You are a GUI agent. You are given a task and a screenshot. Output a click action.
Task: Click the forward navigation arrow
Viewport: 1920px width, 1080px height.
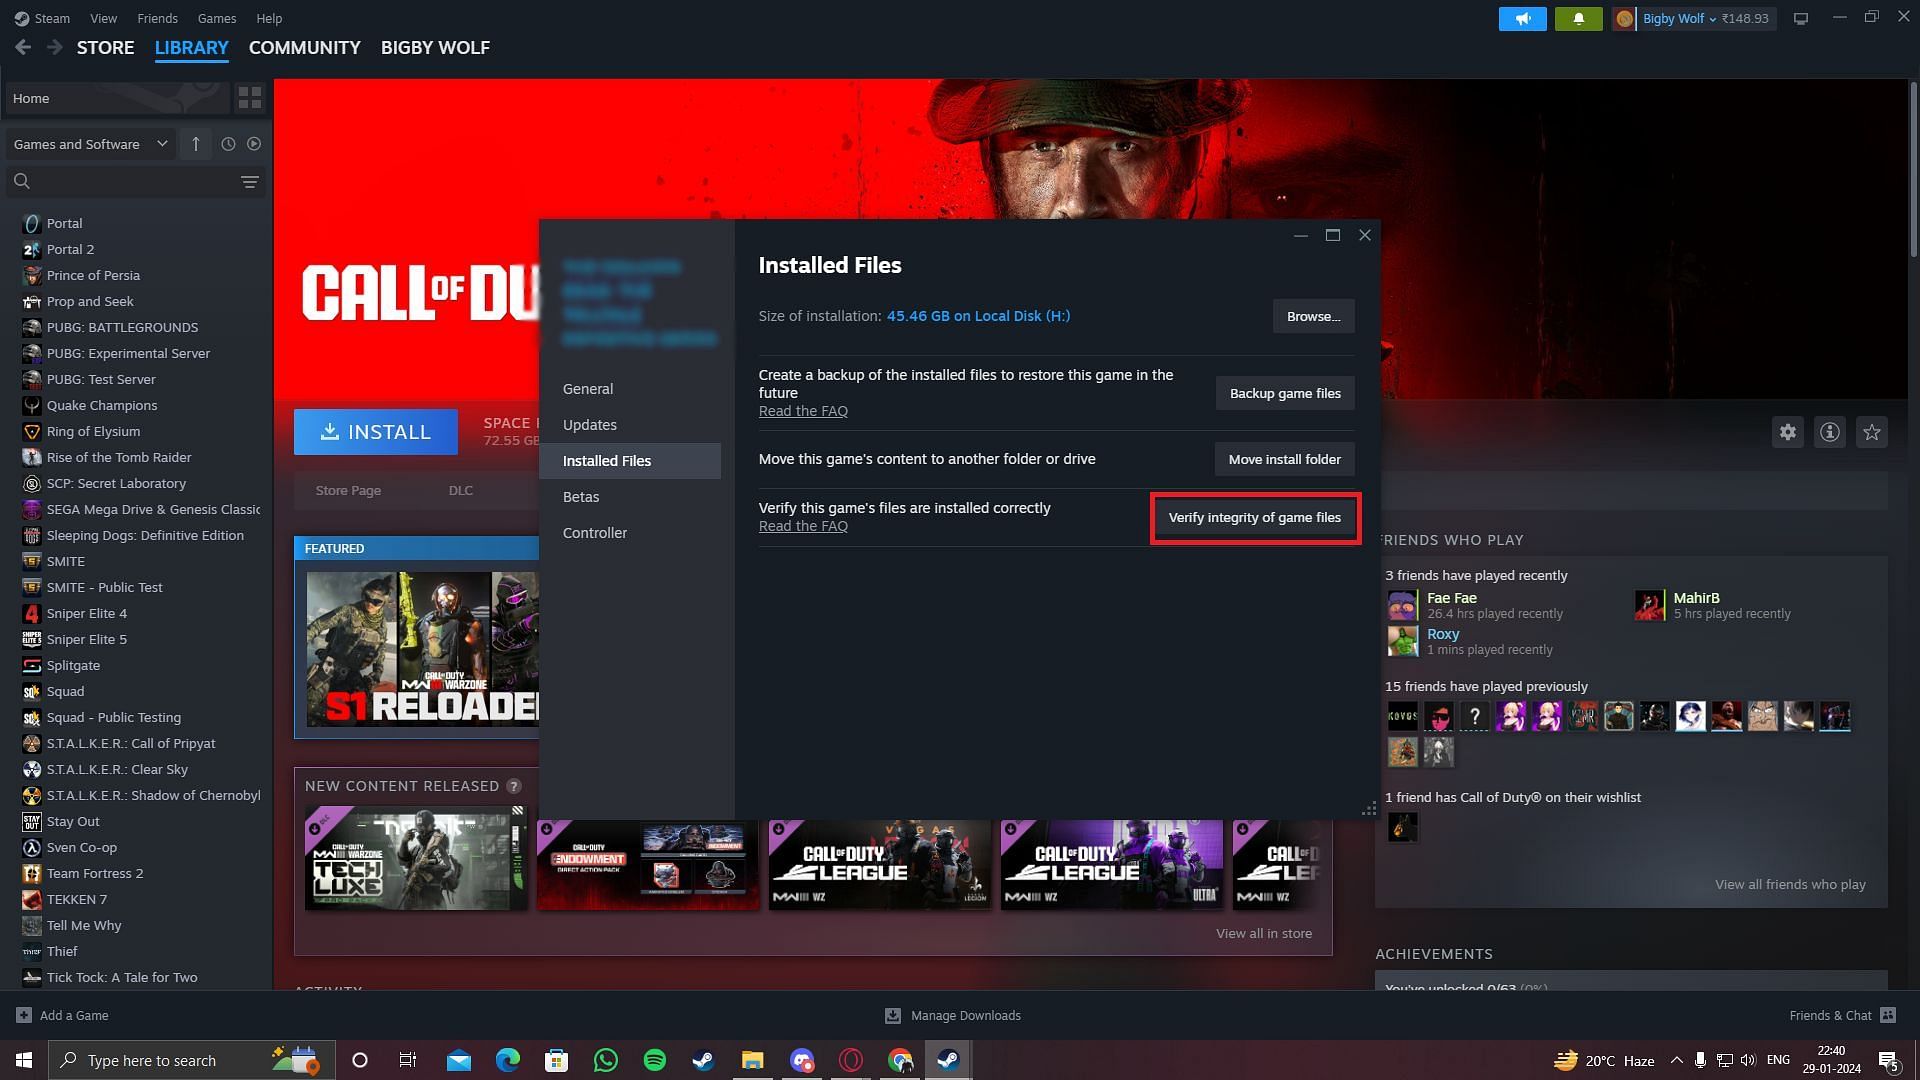tap(55, 47)
